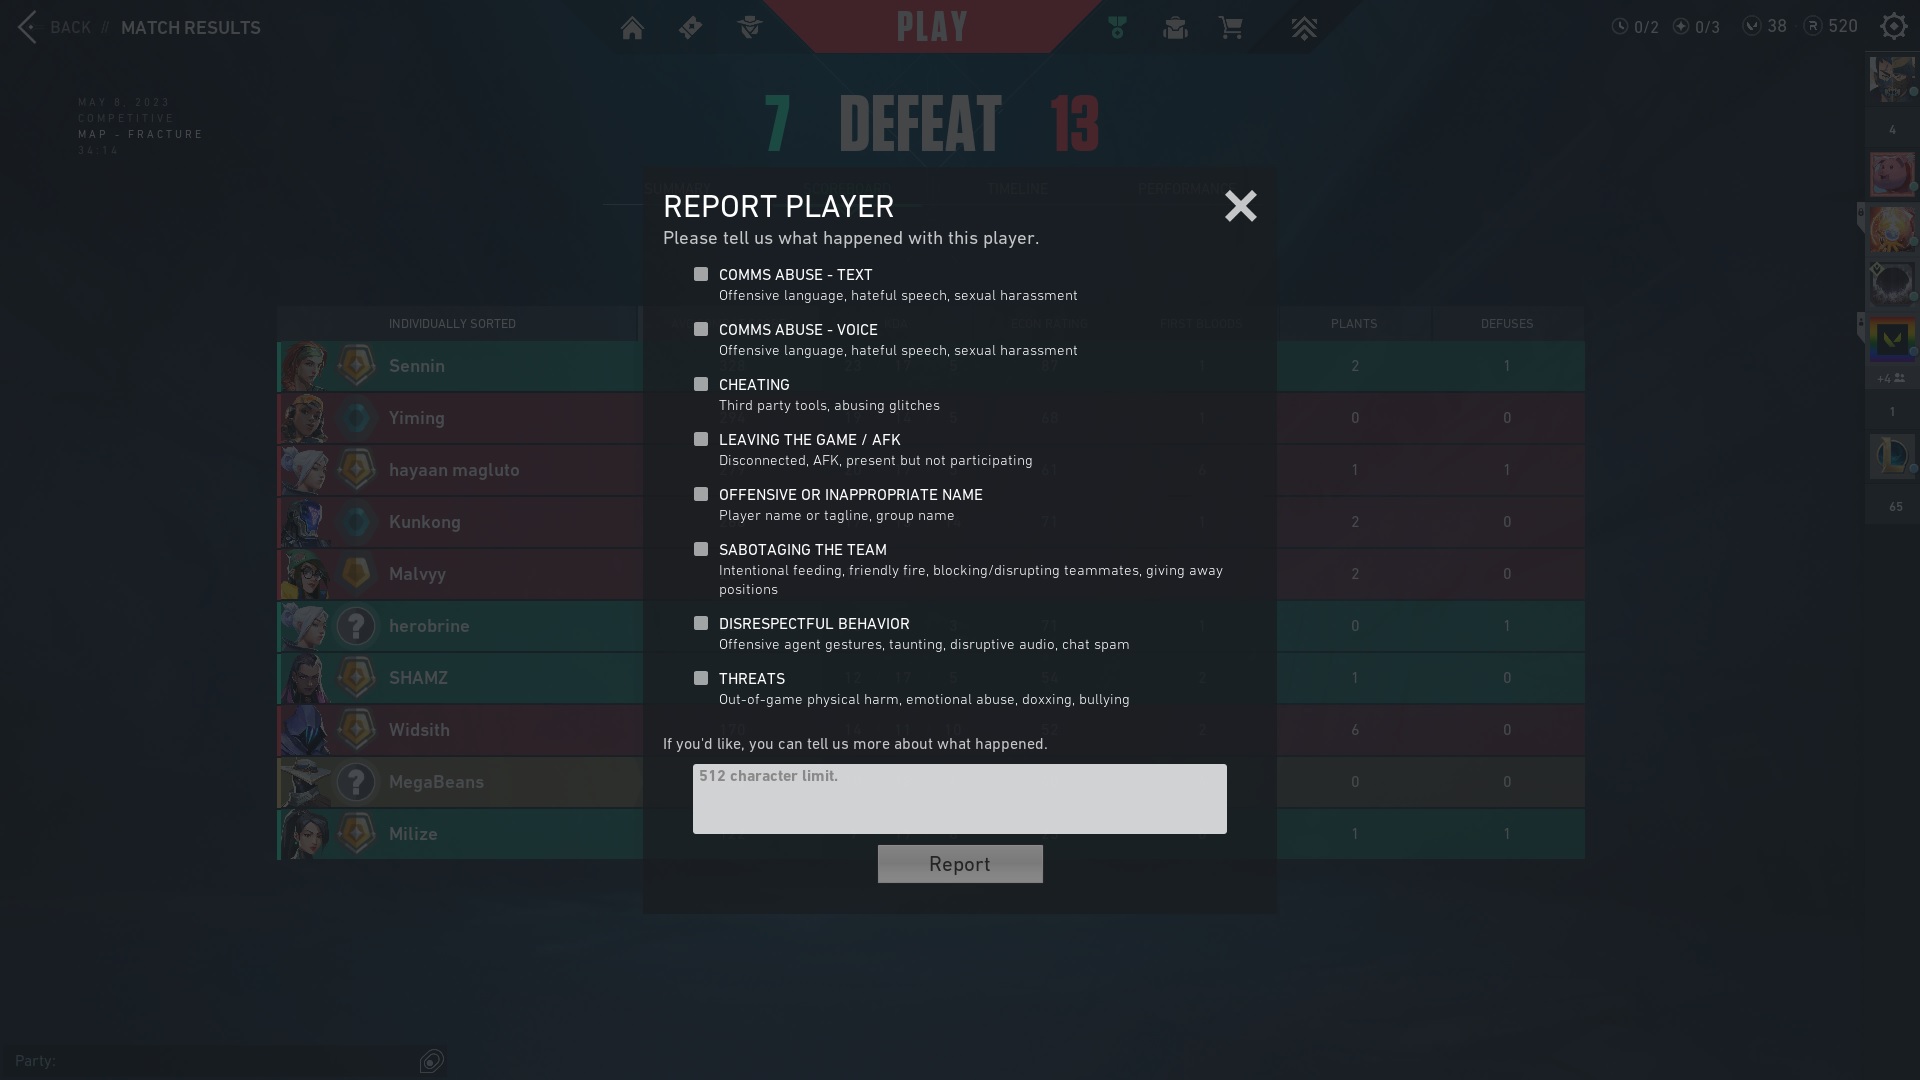Click the close X button on report dialog
The width and height of the screenshot is (1920, 1080).
pos(1241,206)
